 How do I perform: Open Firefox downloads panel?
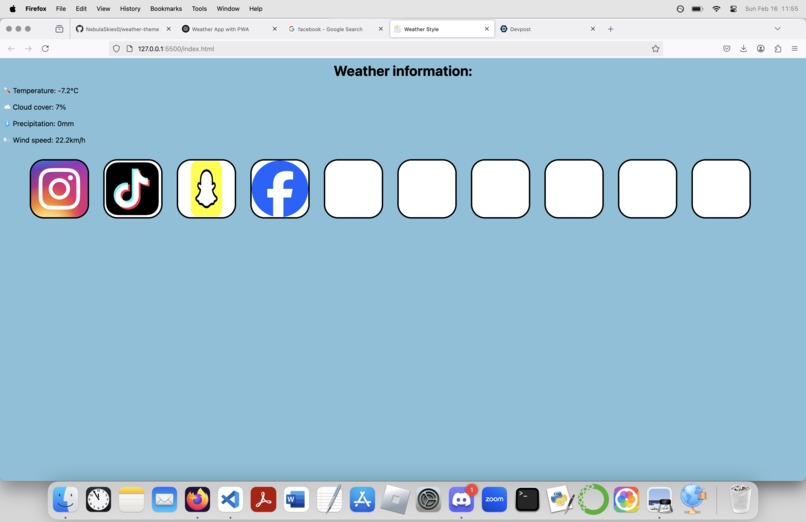pyautogui.click(x=743, y=48)
